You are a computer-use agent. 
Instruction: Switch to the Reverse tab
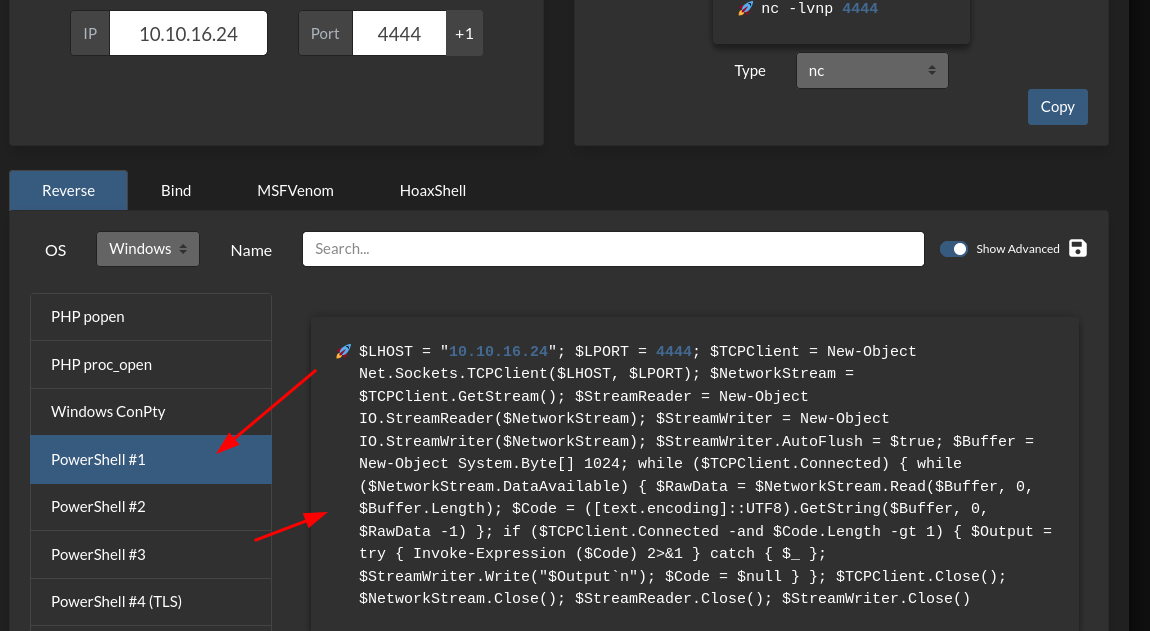point(68,191)
